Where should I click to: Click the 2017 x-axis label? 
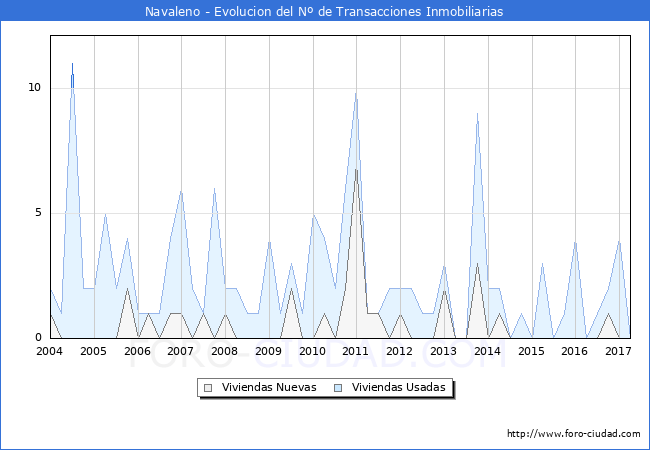pyautogui.click(x=618, y=351)
